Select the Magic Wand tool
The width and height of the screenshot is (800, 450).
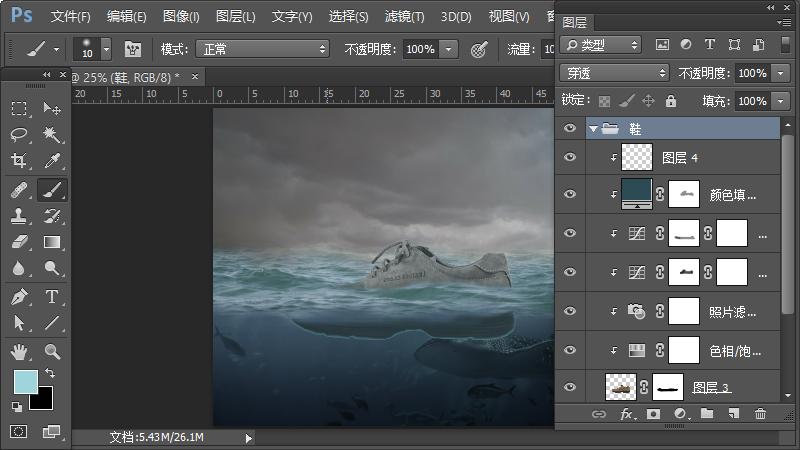[52, 135]
